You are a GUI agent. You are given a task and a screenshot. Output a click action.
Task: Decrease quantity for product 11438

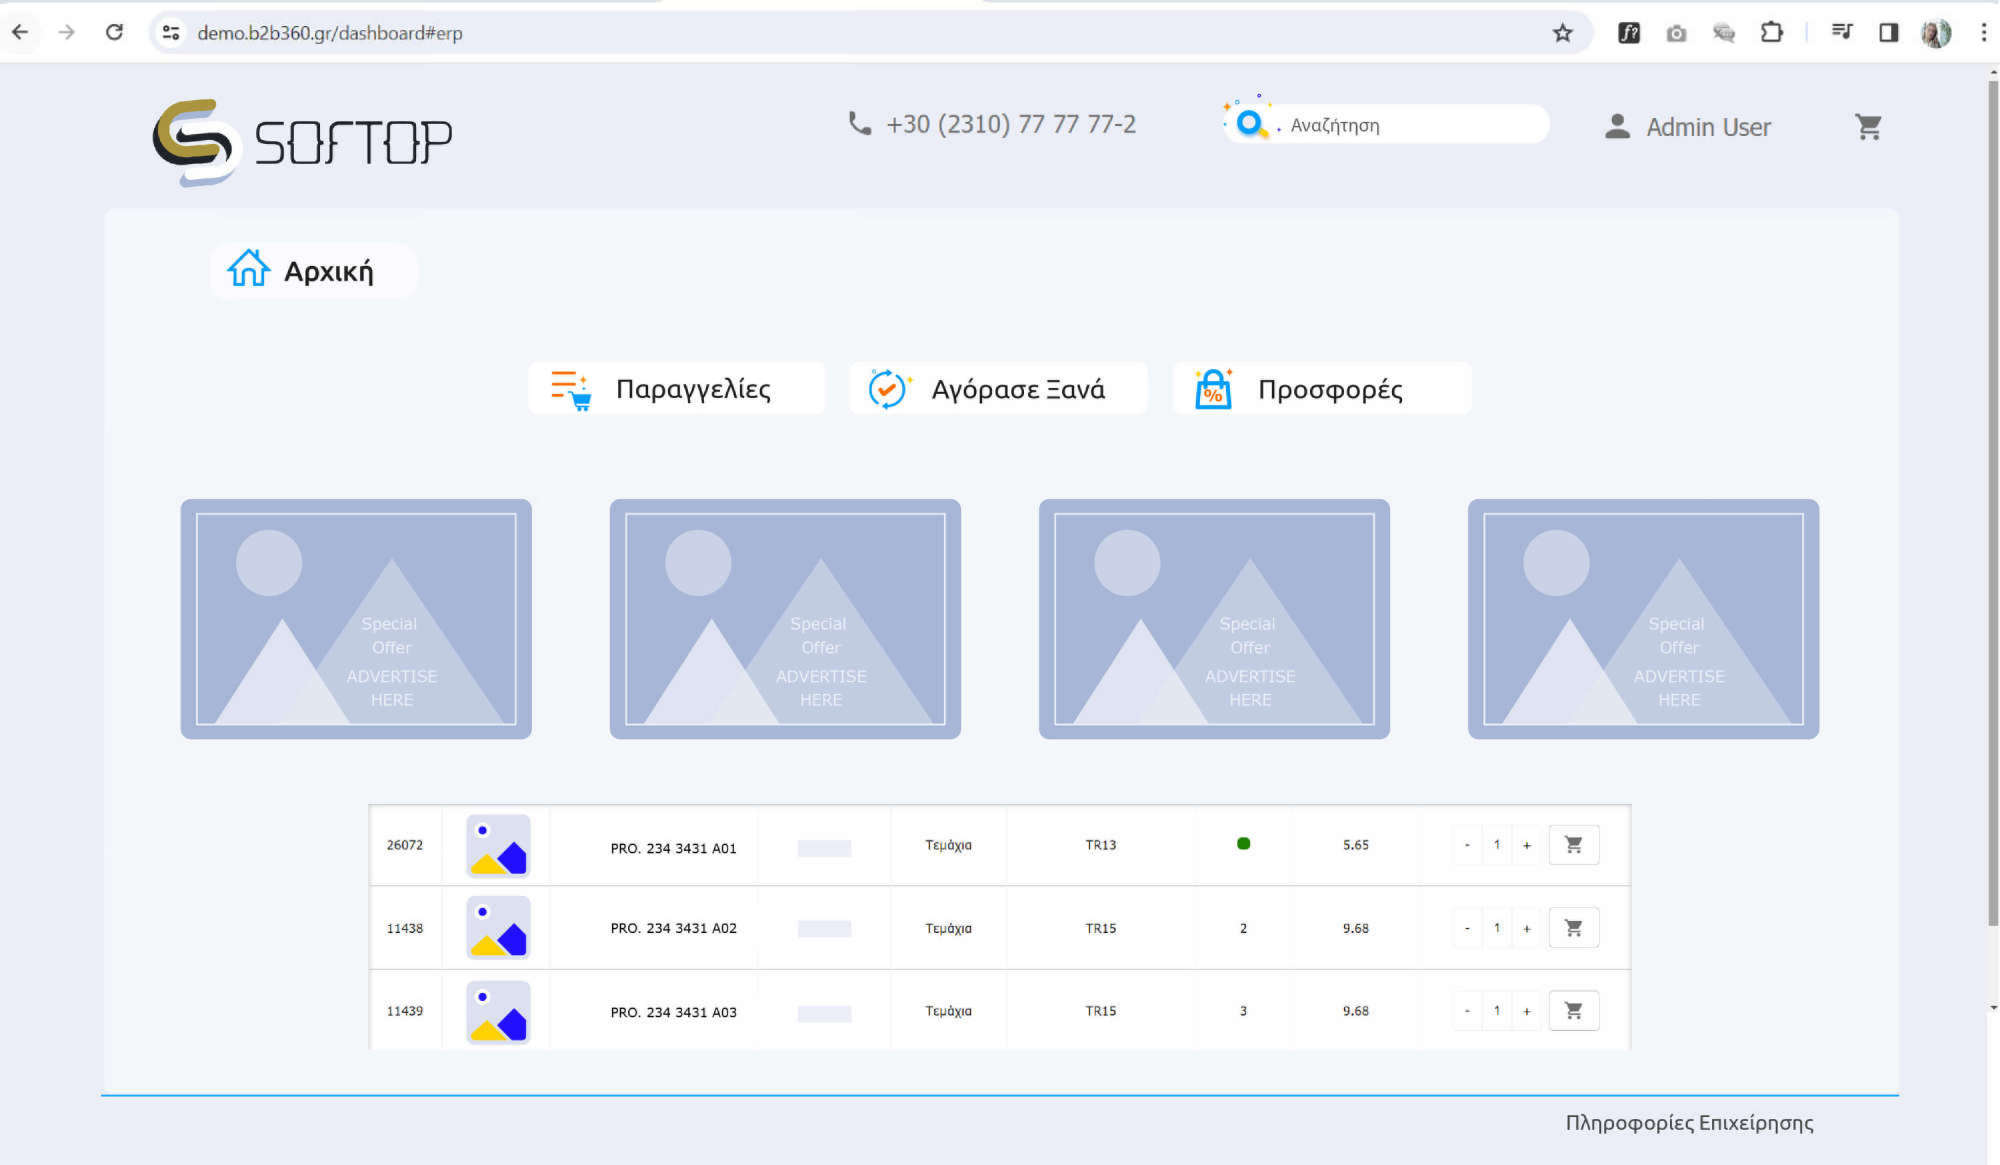(x=1467, y=928)
